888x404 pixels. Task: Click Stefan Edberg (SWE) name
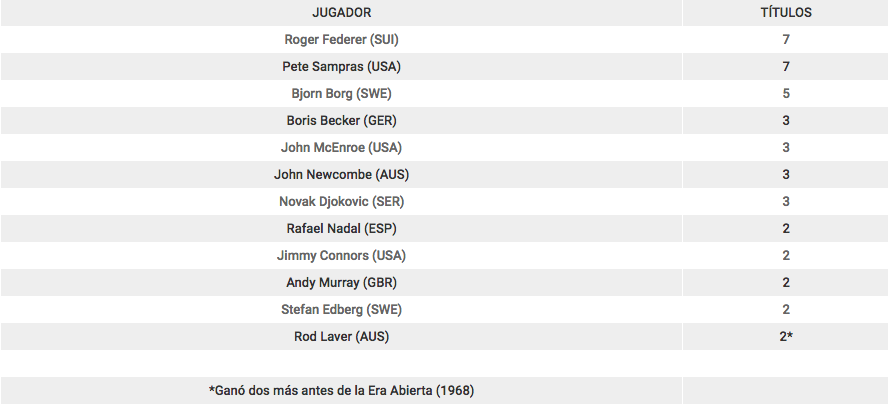point(341,309)
